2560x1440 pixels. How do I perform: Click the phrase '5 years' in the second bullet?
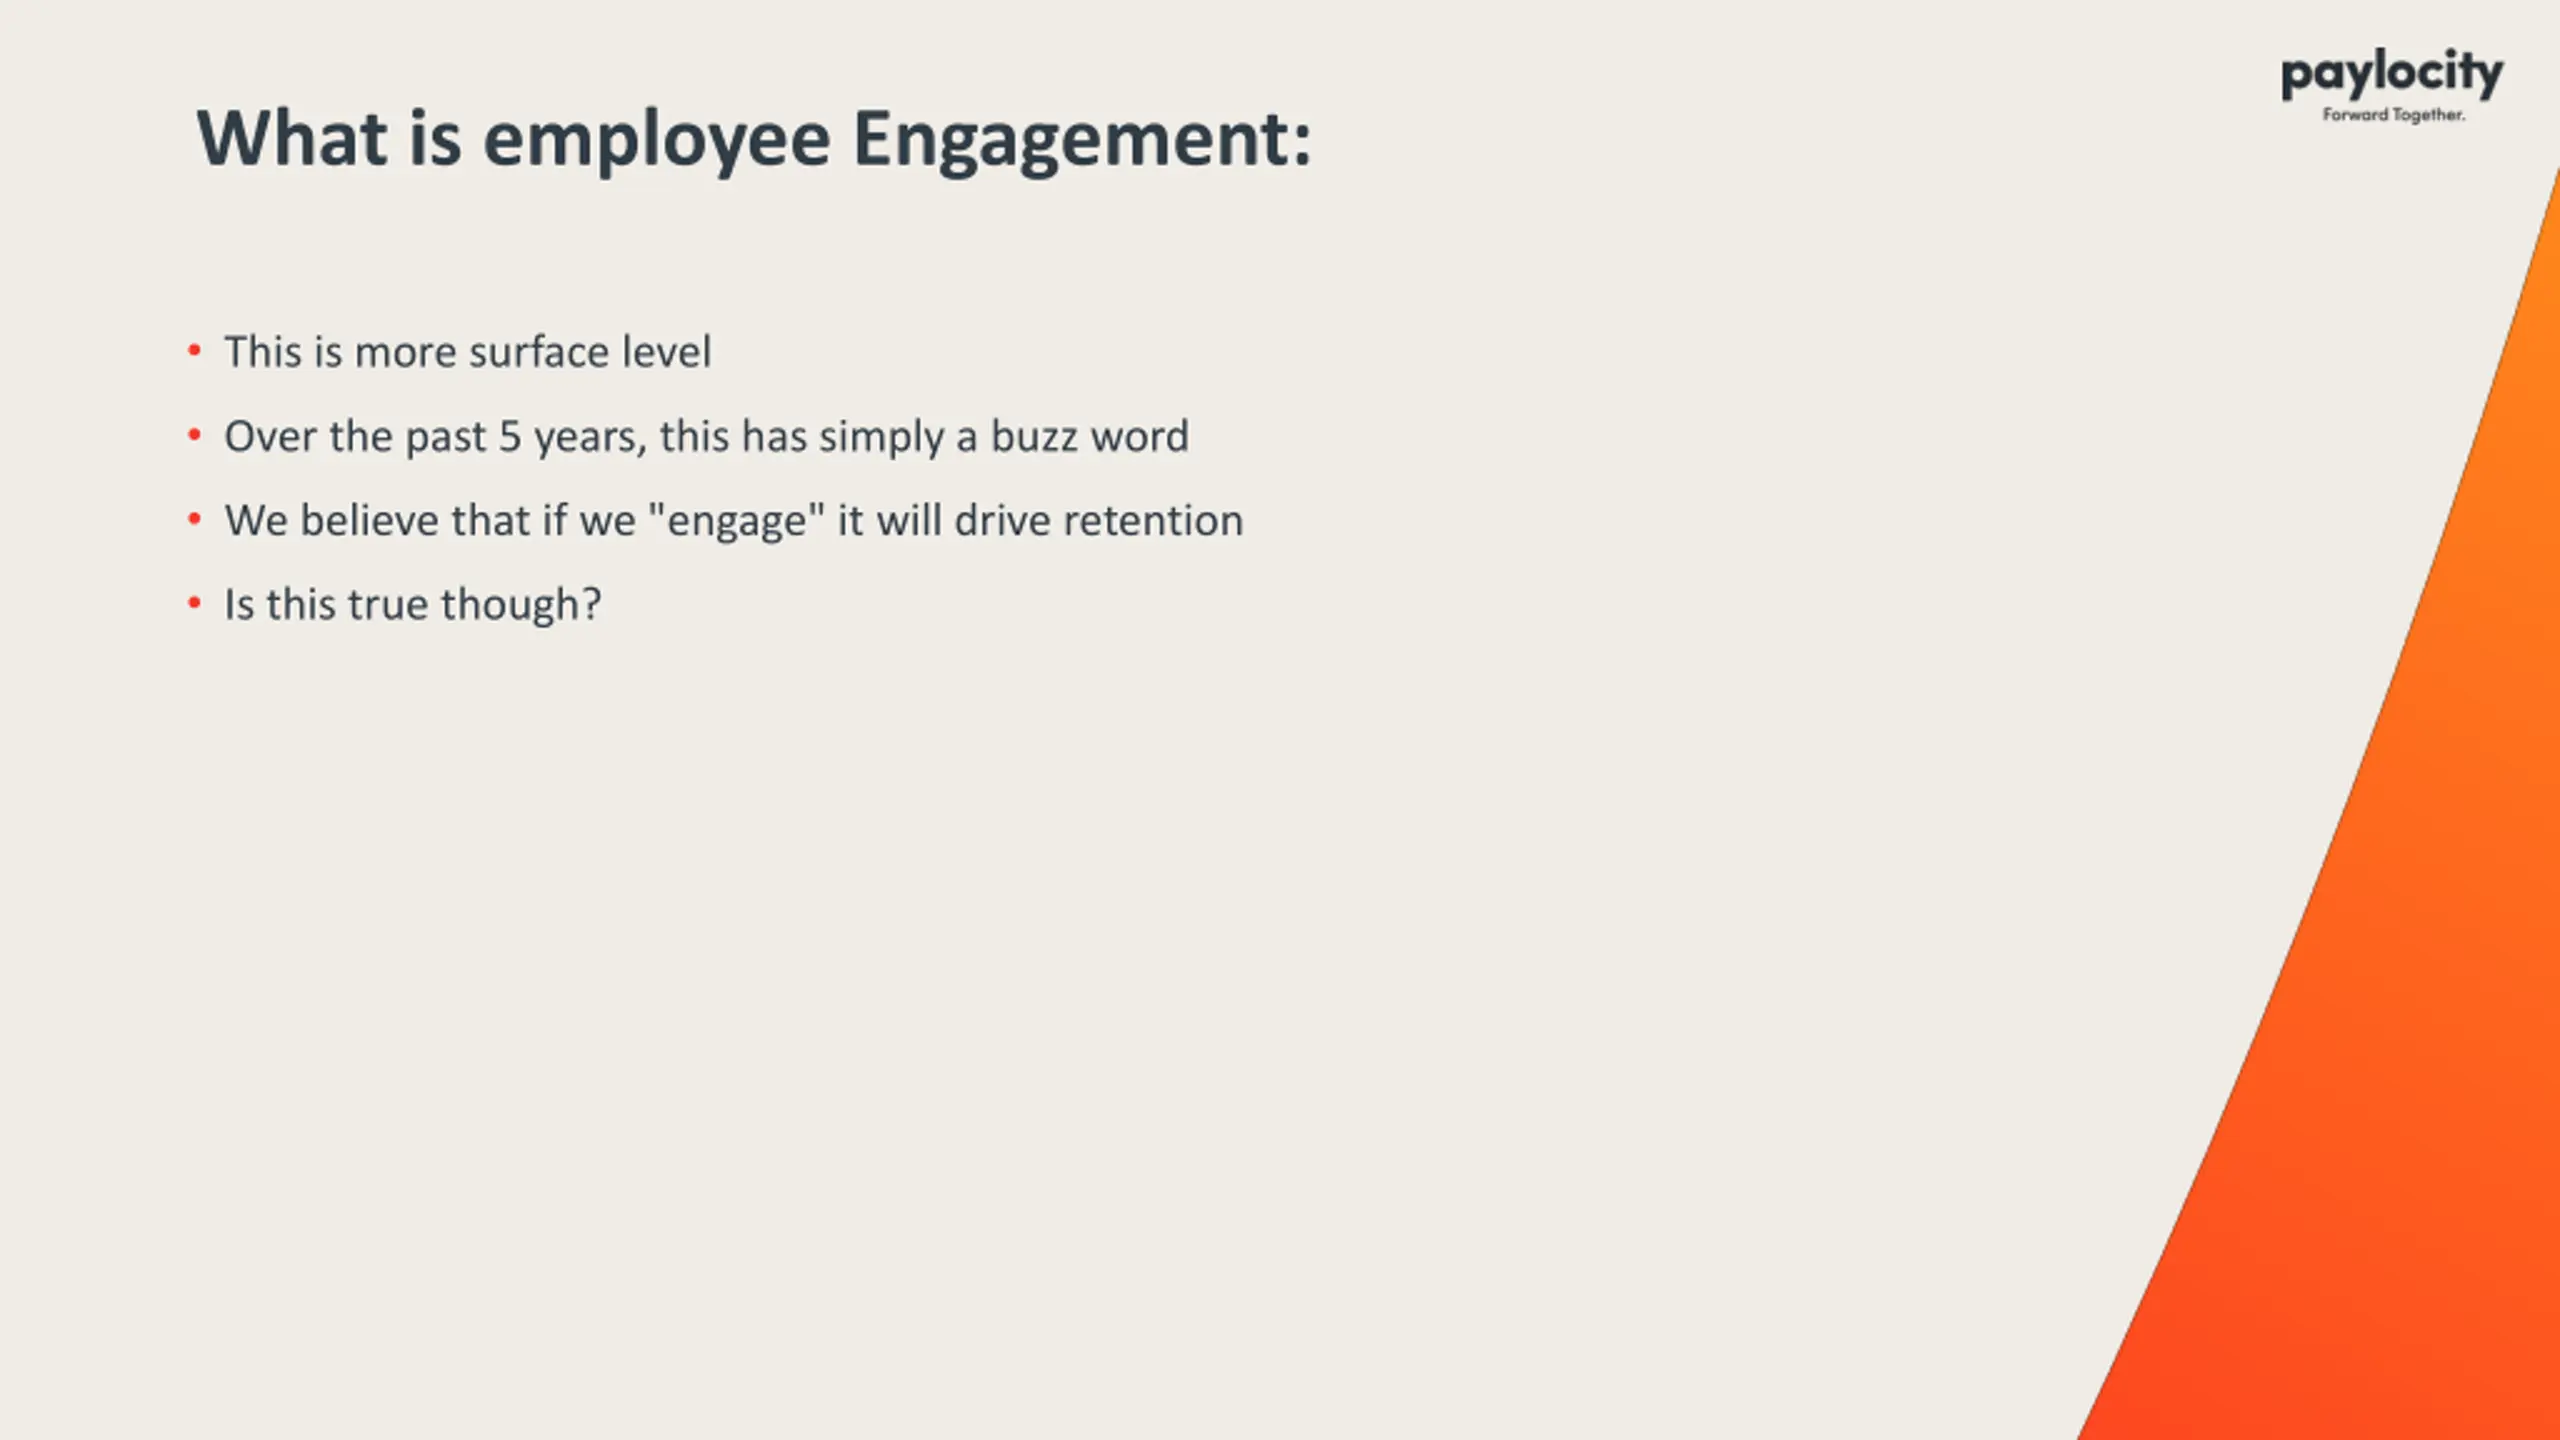pyautogui.click(x=573, y=438)
